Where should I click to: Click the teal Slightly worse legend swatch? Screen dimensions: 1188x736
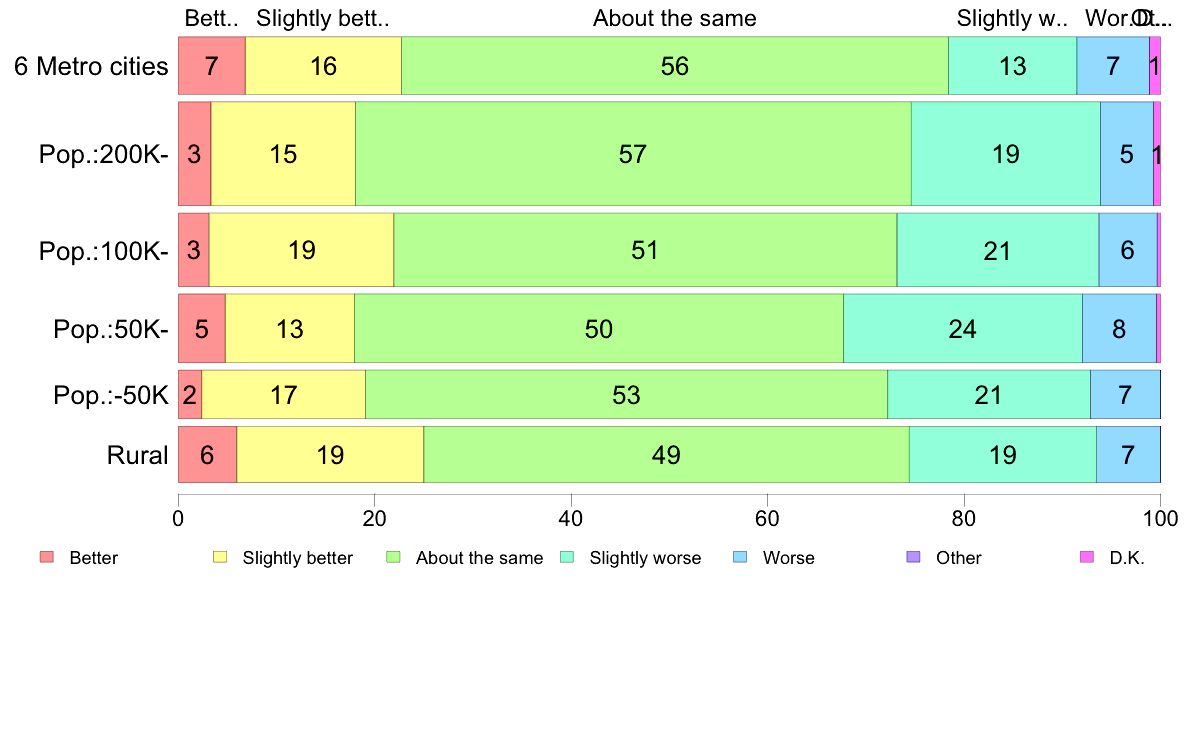tap(567, 557)
